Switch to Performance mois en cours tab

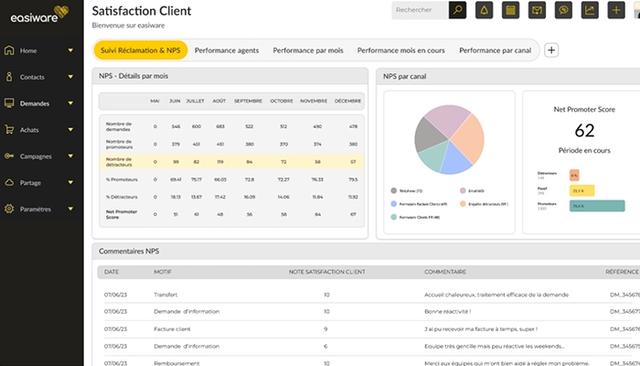coord(401,50)
